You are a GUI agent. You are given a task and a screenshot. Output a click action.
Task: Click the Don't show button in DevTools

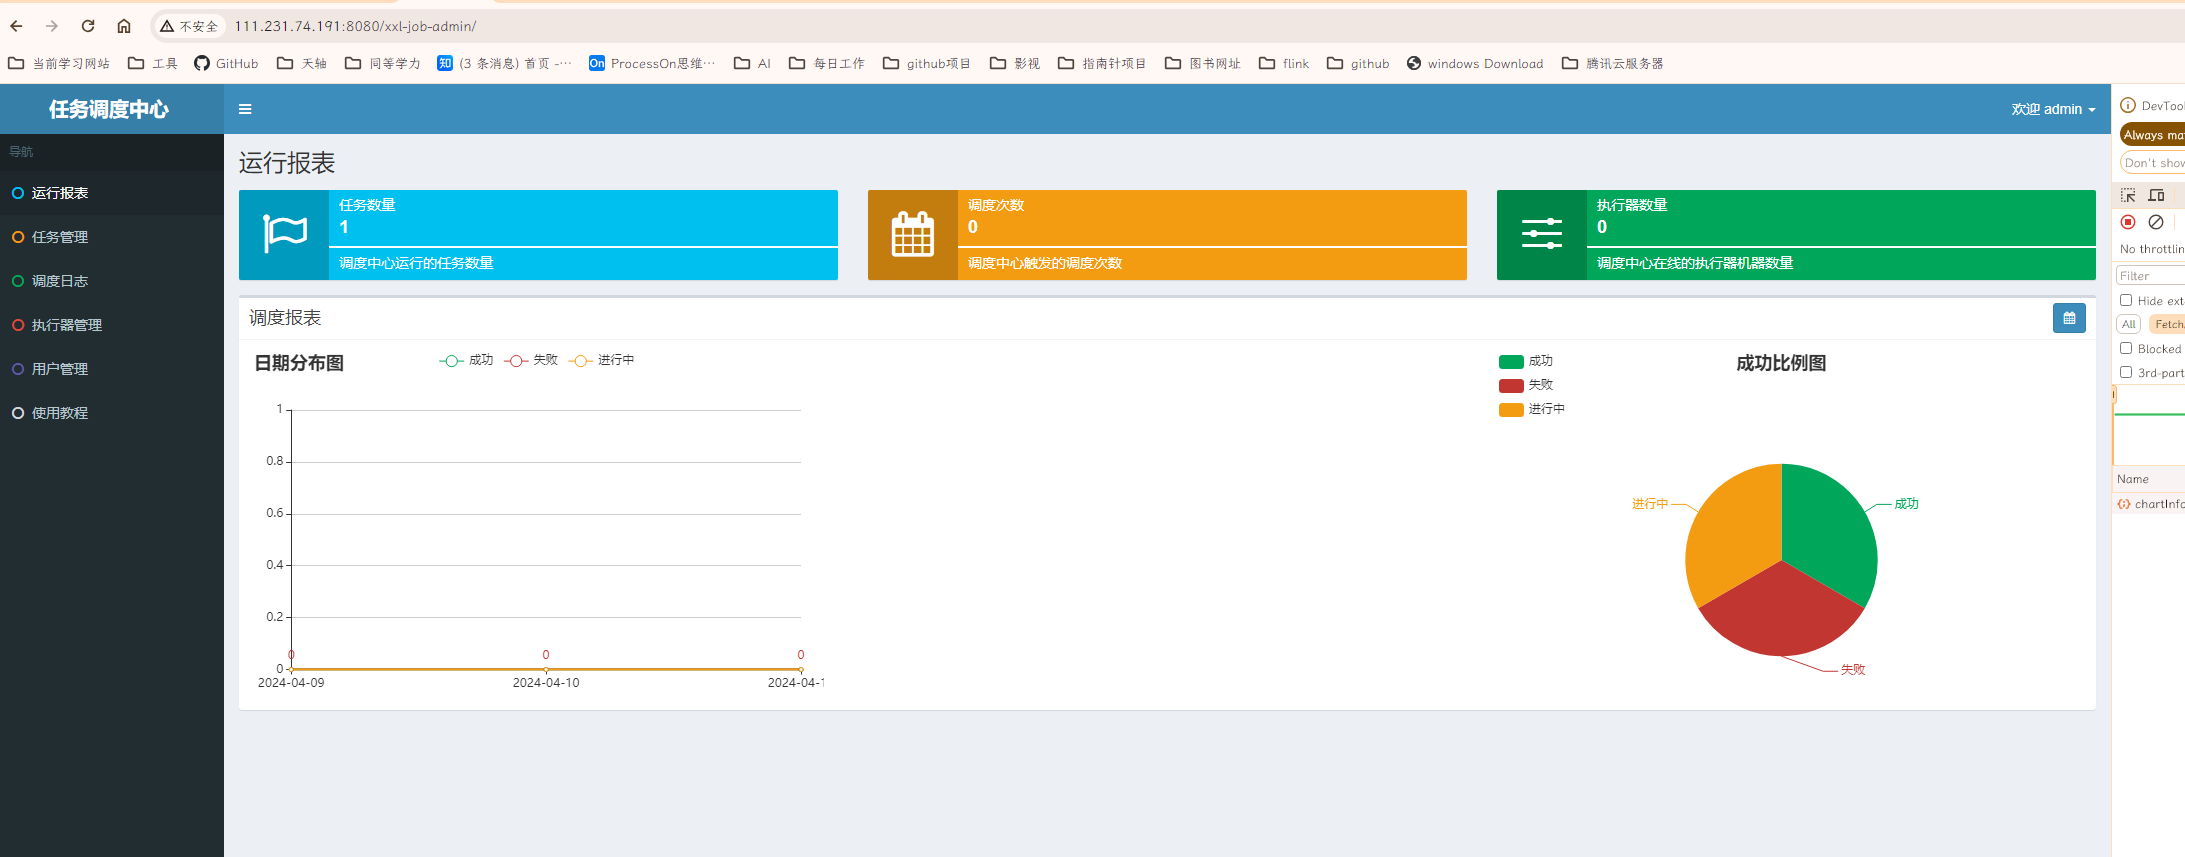2153,163
